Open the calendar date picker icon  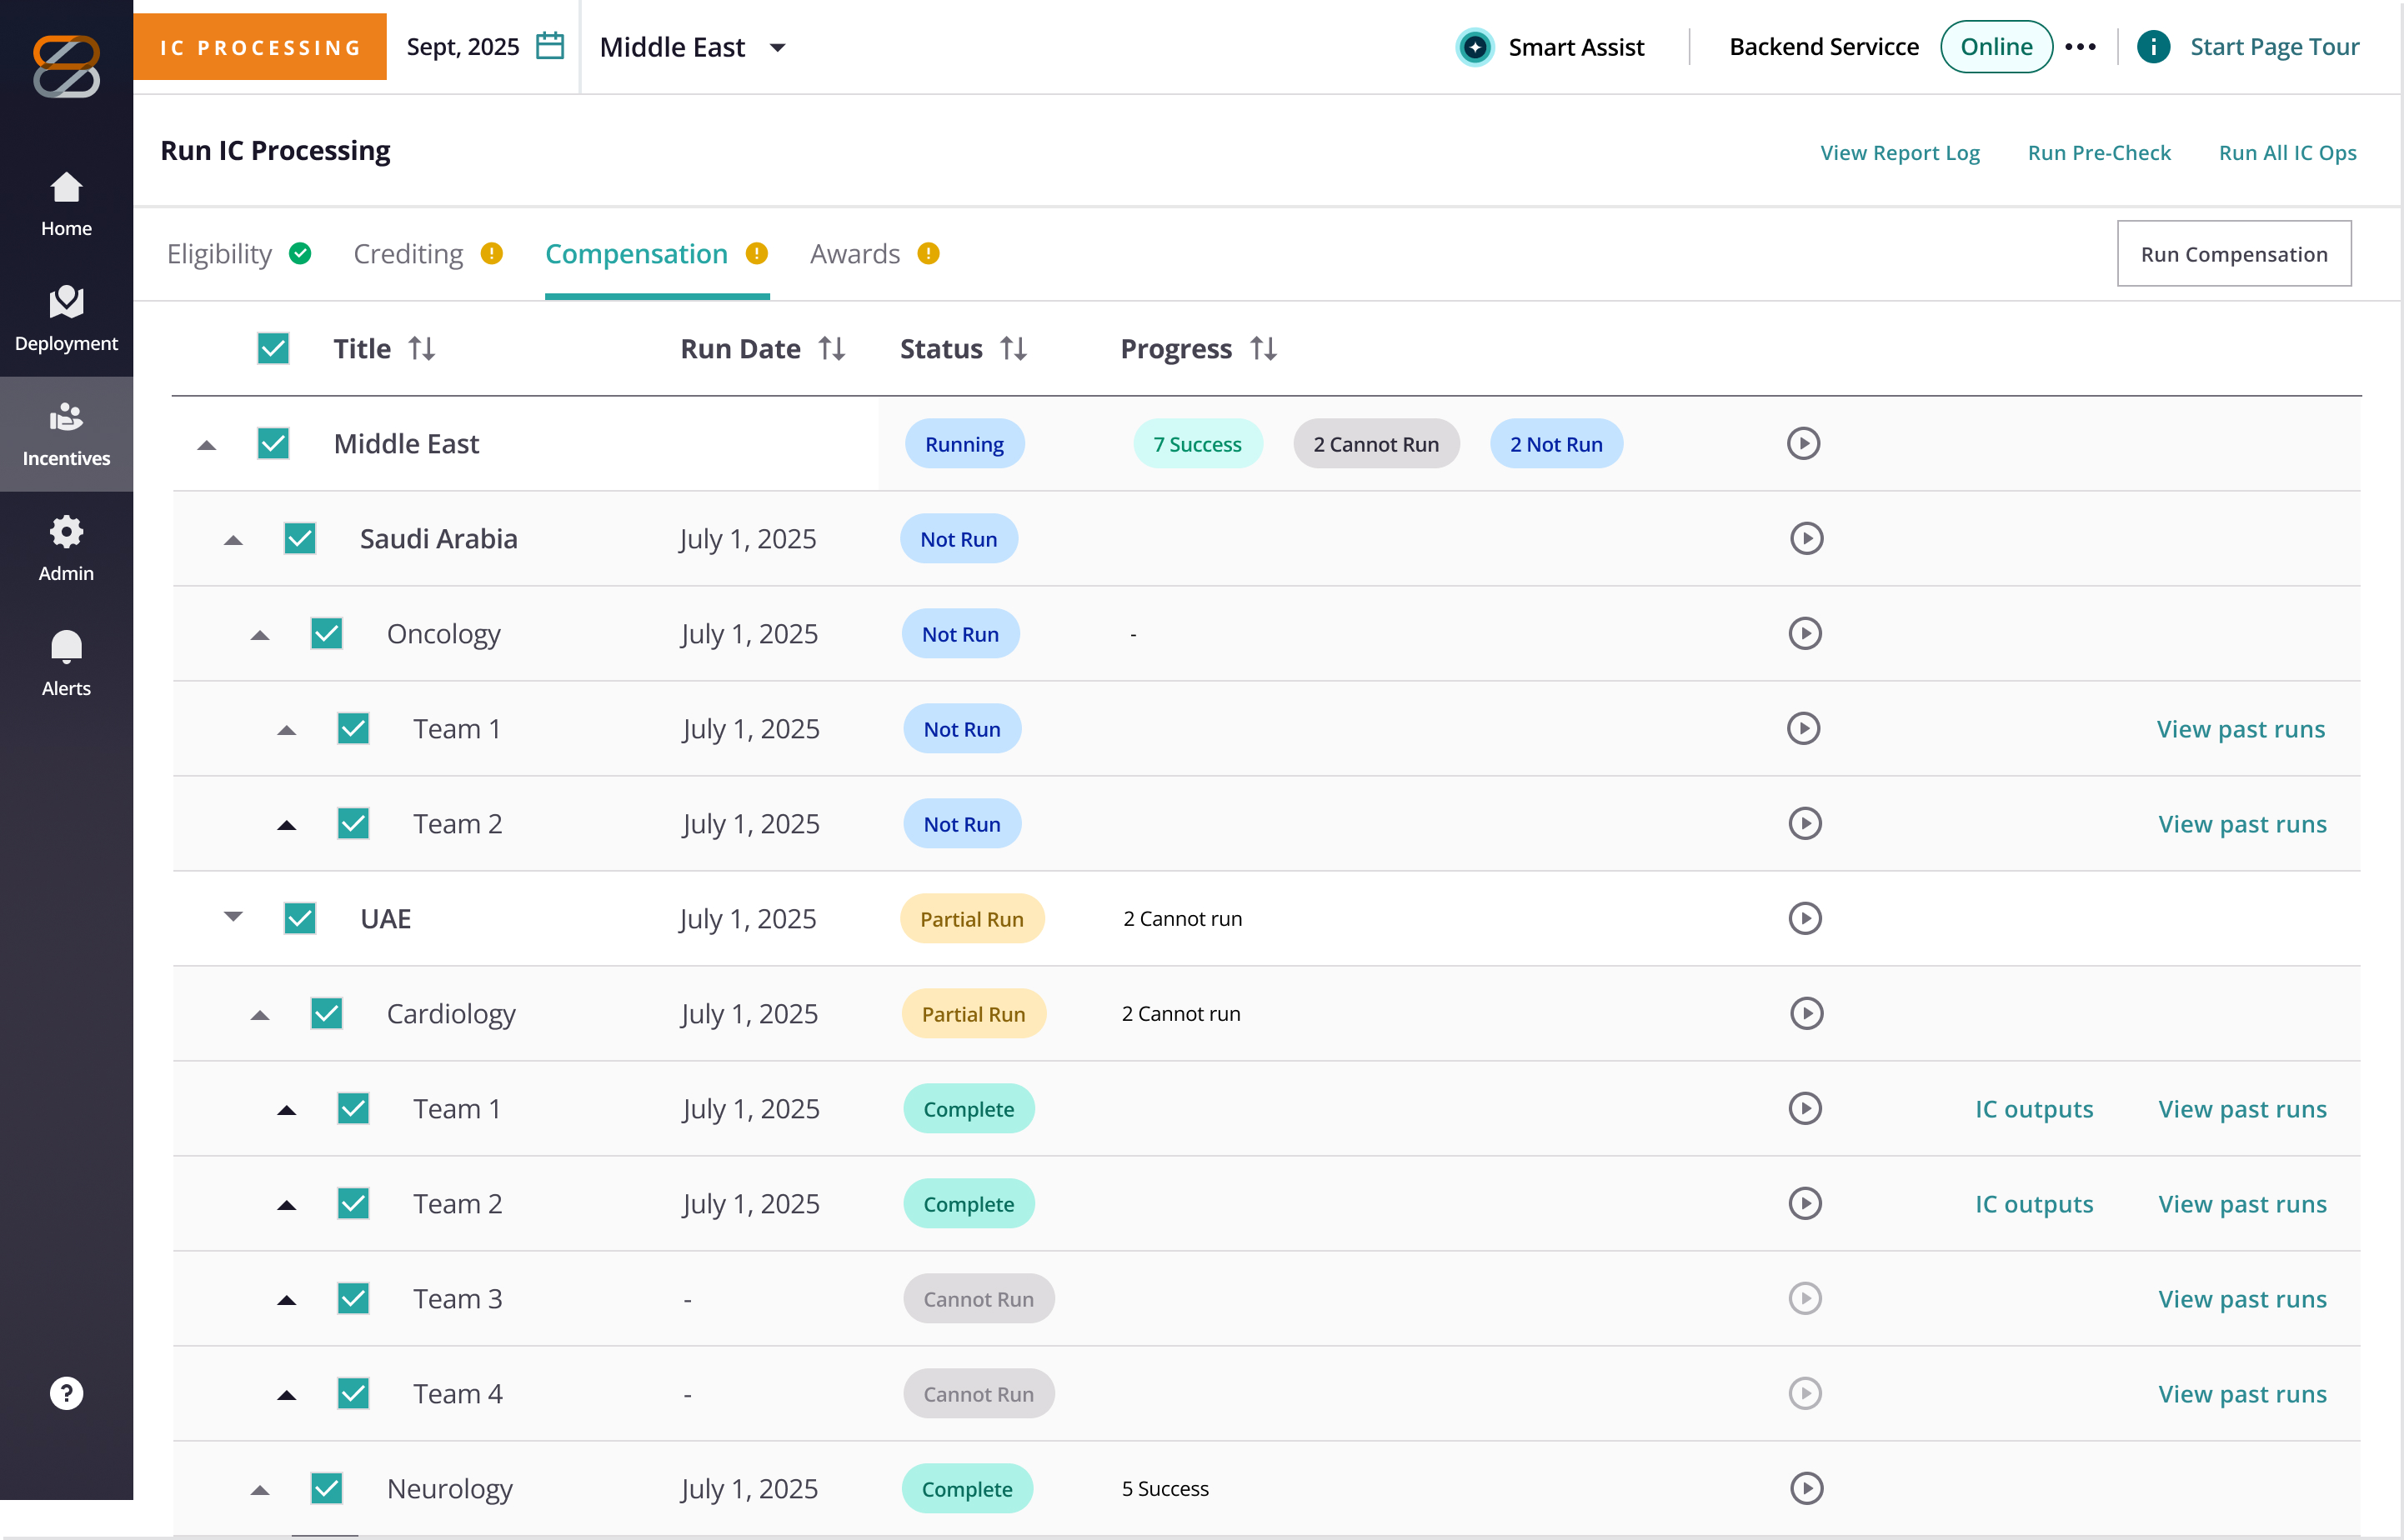click(x=550, y=46)
